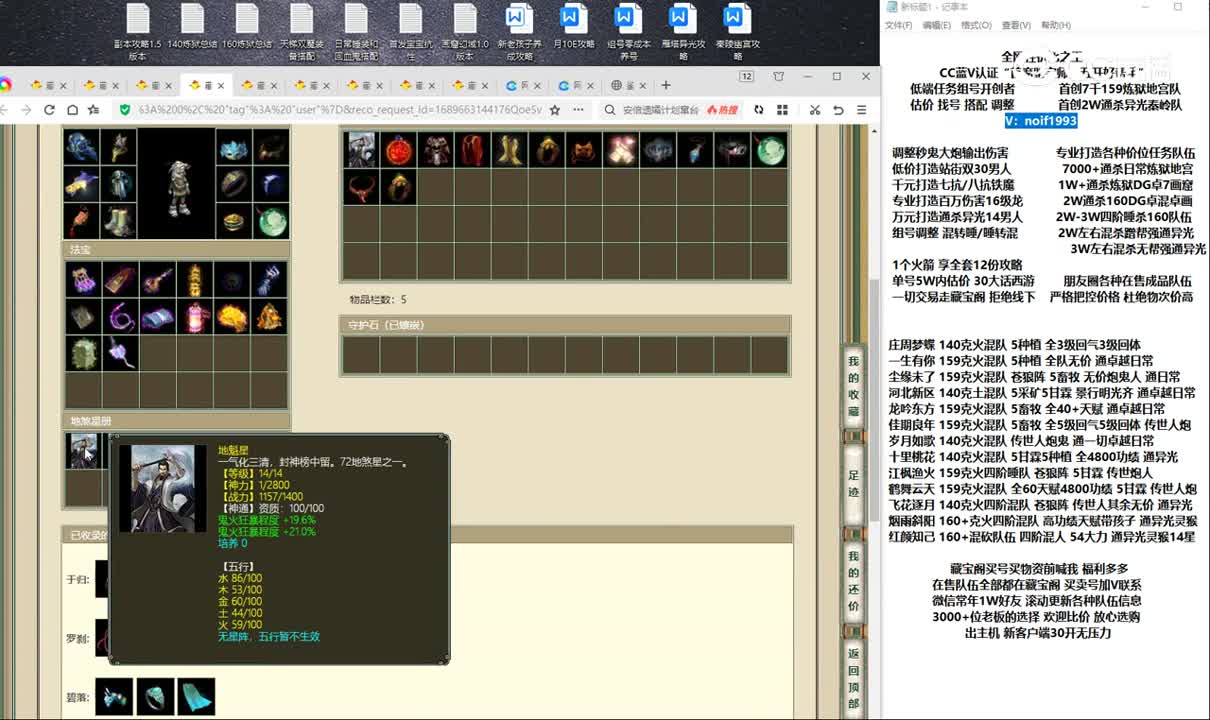Select the glowing fists inventory item

[x=620, y=150]
